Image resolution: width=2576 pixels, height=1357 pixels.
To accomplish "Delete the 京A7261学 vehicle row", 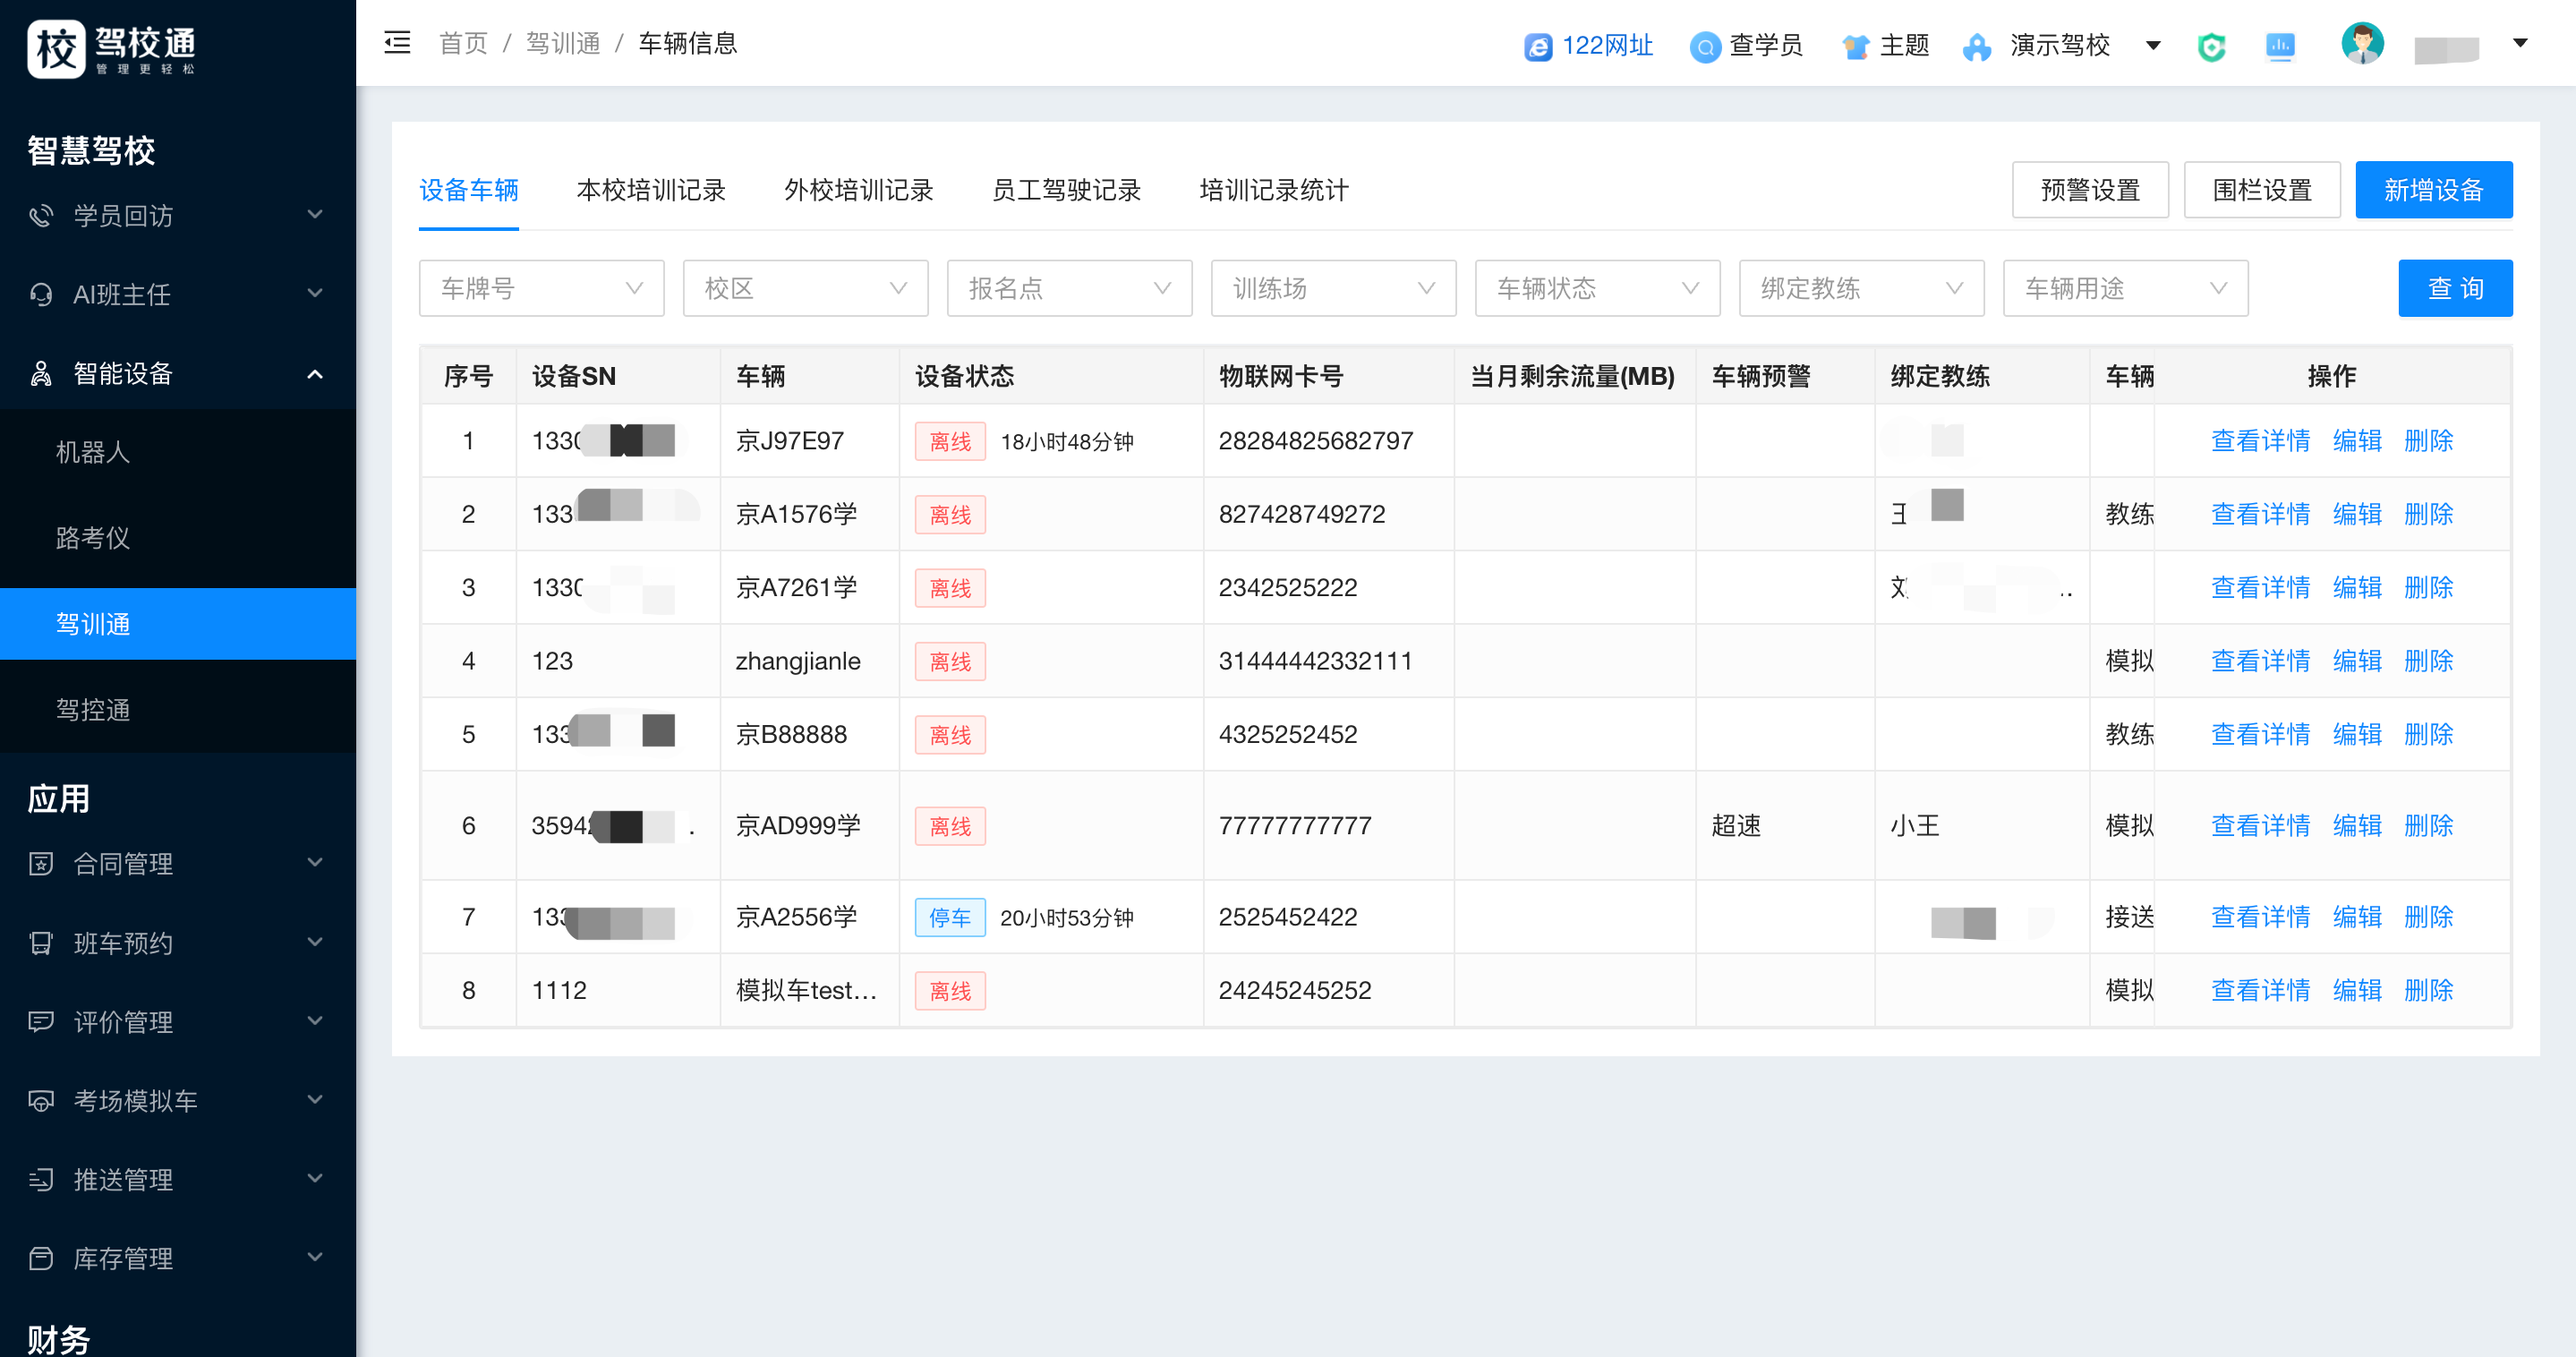I will (x=2428, y=587).
